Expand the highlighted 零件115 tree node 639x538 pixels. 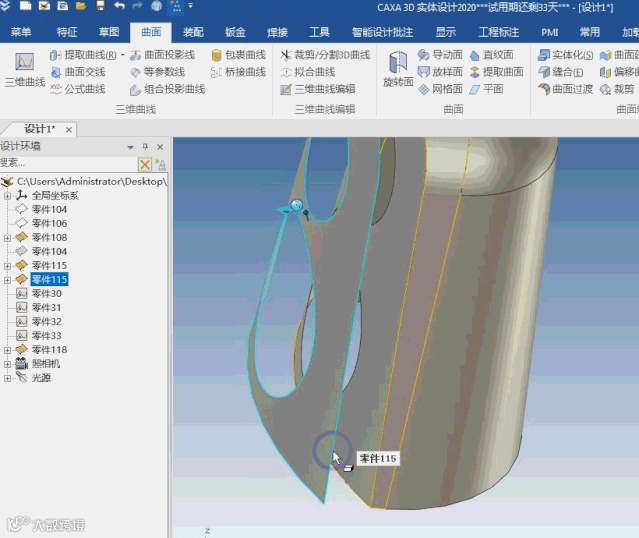coord(7,280)
